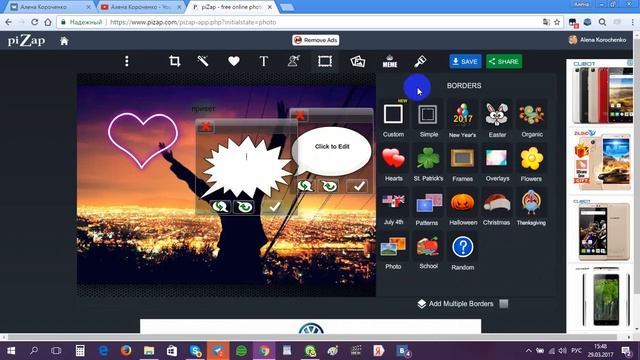Select the Text tool
Viewport: 640px width, 360px height.
(264, 61)
